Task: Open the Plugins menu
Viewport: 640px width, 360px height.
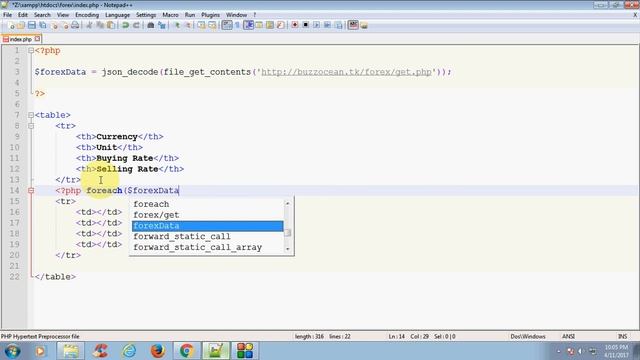Action: [x=210, y=15]
